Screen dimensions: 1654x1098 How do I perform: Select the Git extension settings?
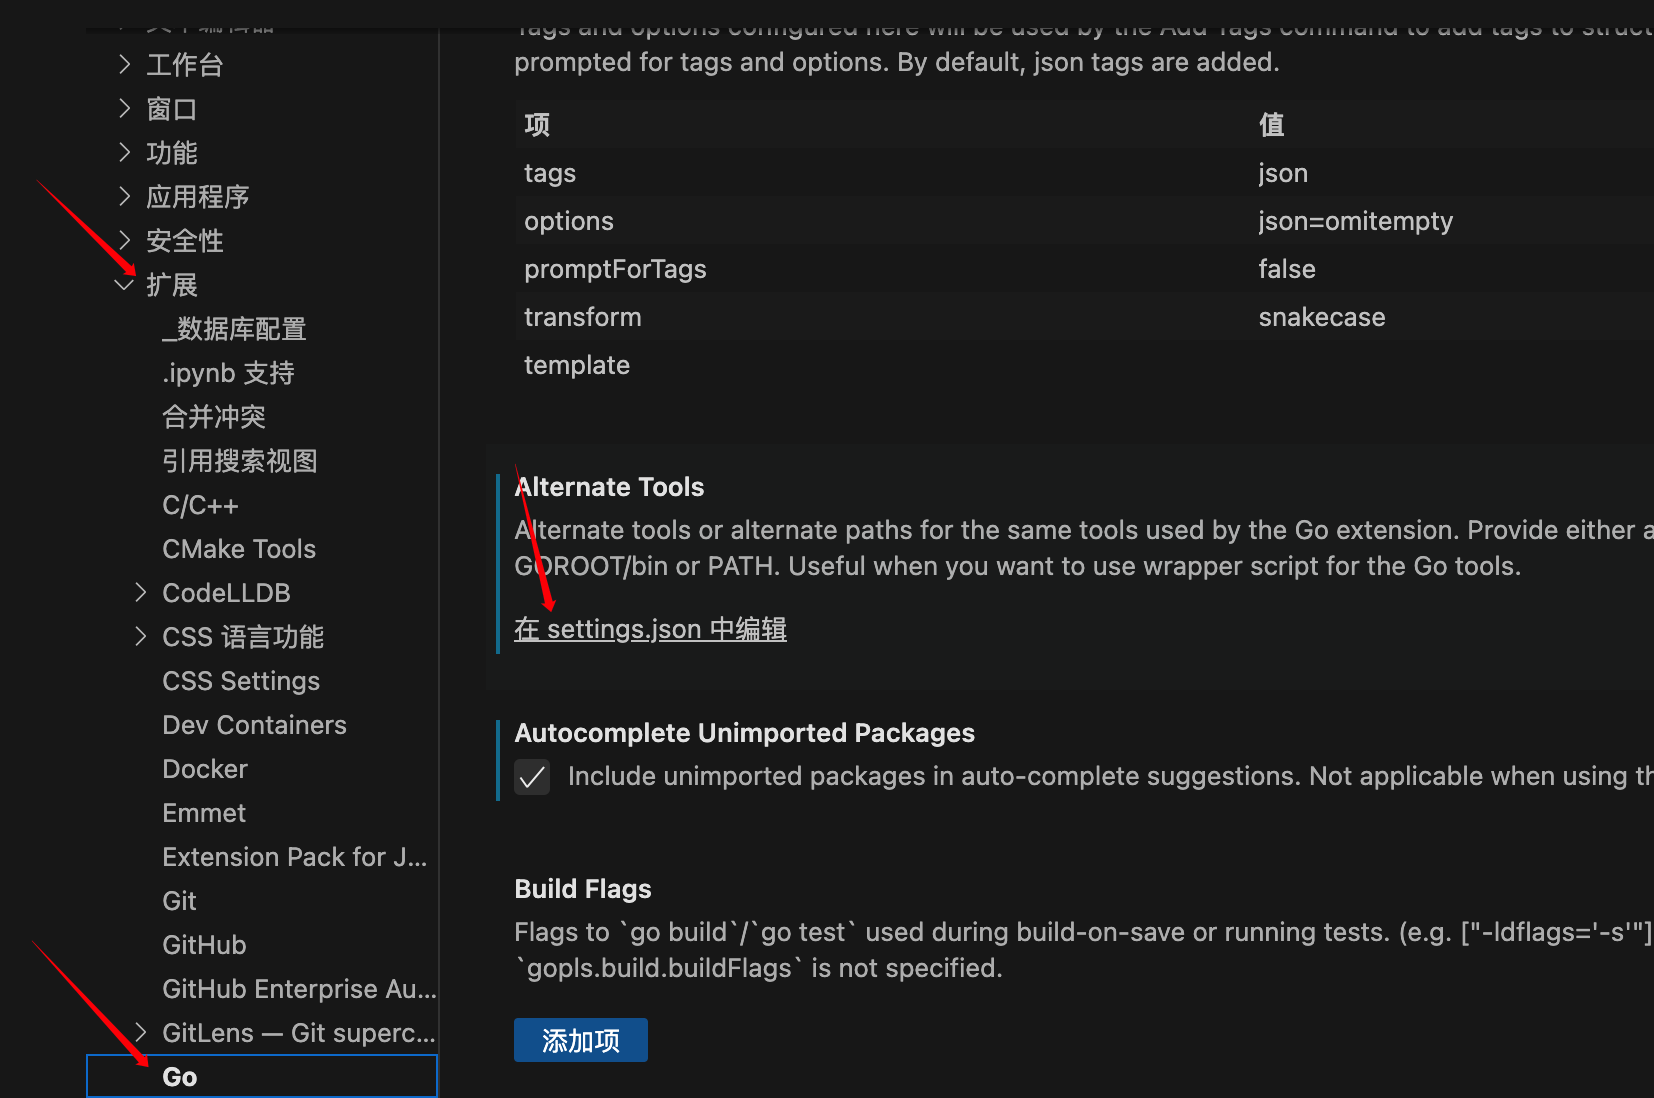pos(179,900)
